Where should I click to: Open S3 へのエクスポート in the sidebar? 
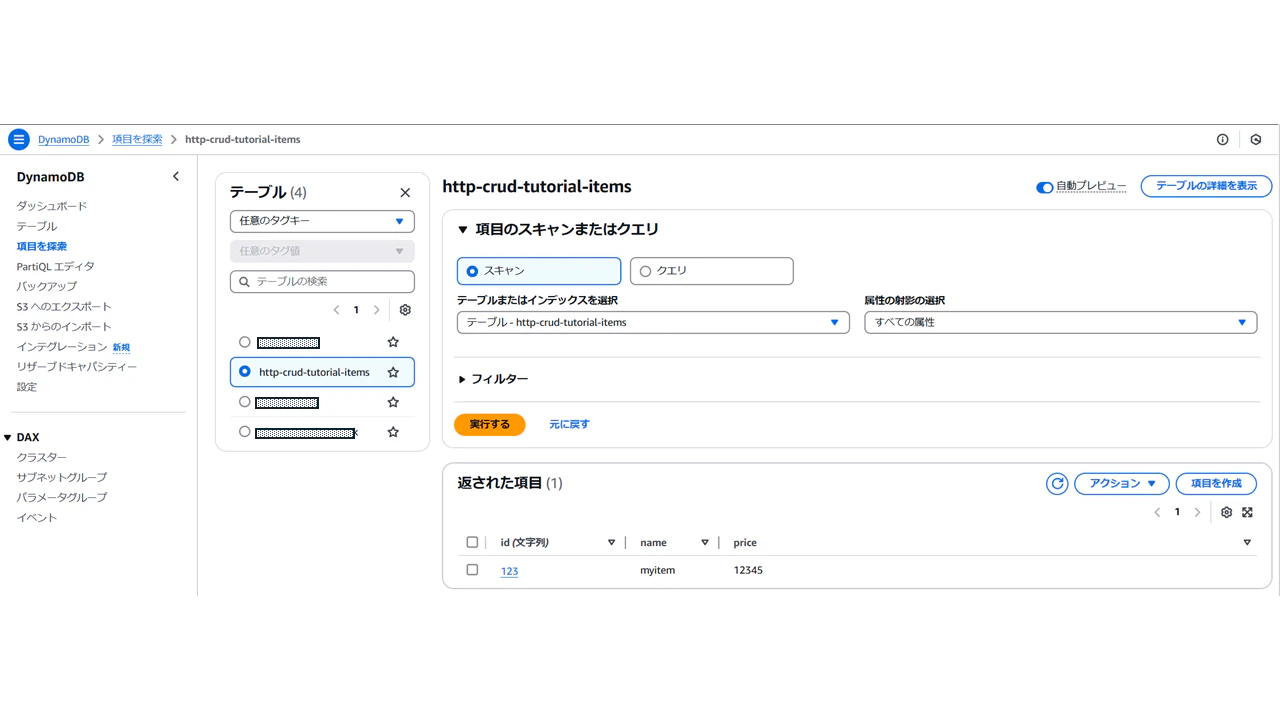[64, 307]
